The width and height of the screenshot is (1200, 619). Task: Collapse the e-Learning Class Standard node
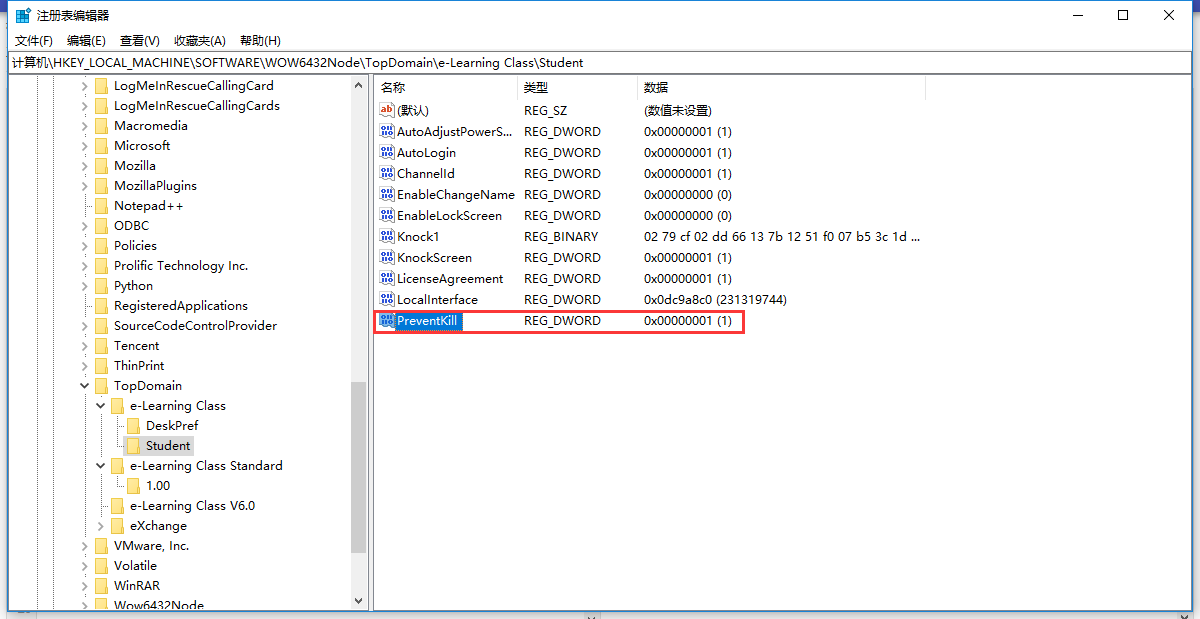coord(101,466)
